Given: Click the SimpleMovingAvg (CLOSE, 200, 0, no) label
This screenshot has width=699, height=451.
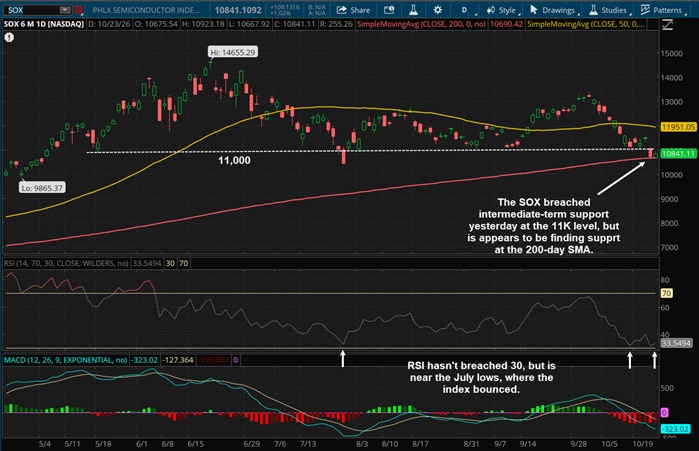Looking at the screenshot, I should (x=421, y=24).
